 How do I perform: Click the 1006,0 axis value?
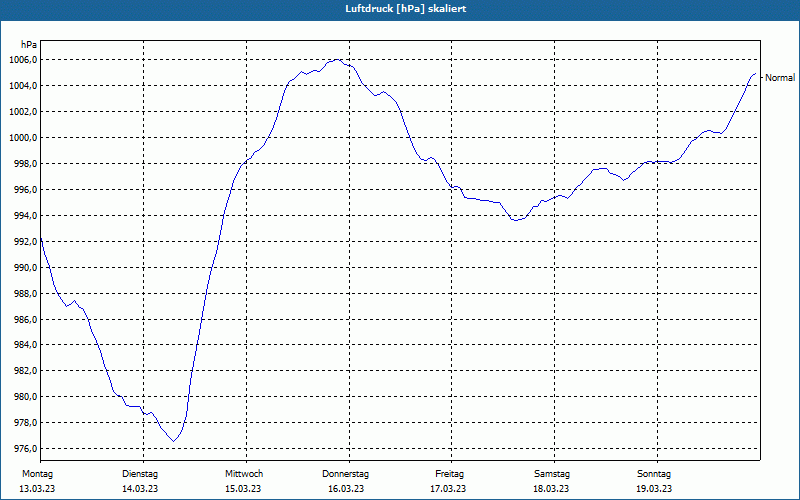23,60
